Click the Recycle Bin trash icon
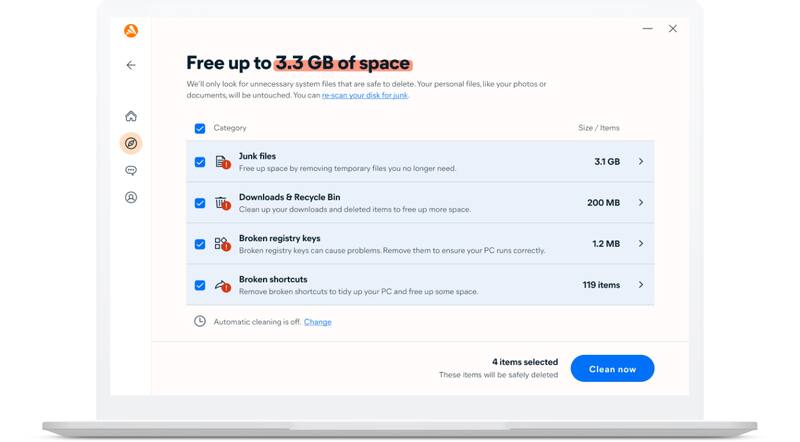The width and height of the screenshot is (800, 442). pyautogui.click(x=222, y=203)
